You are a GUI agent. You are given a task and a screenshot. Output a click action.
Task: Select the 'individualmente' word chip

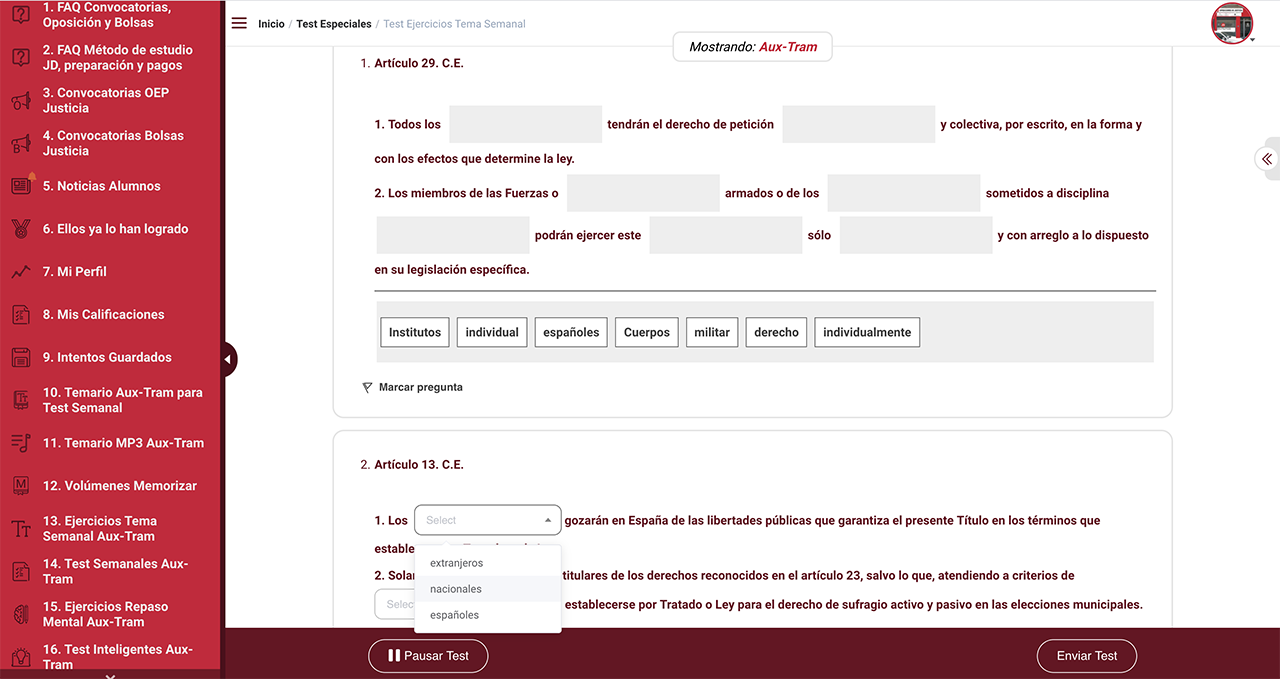[867, 332]
